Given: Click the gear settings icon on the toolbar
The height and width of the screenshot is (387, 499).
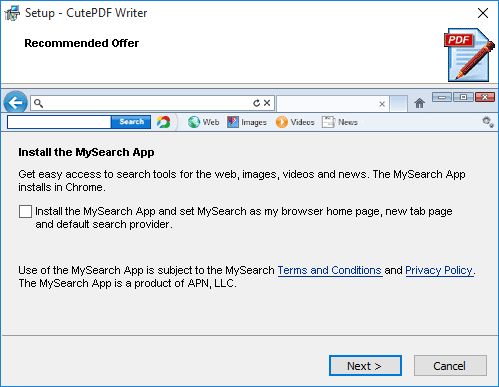Looking at the screenshot, I should (x=488, y=122).
